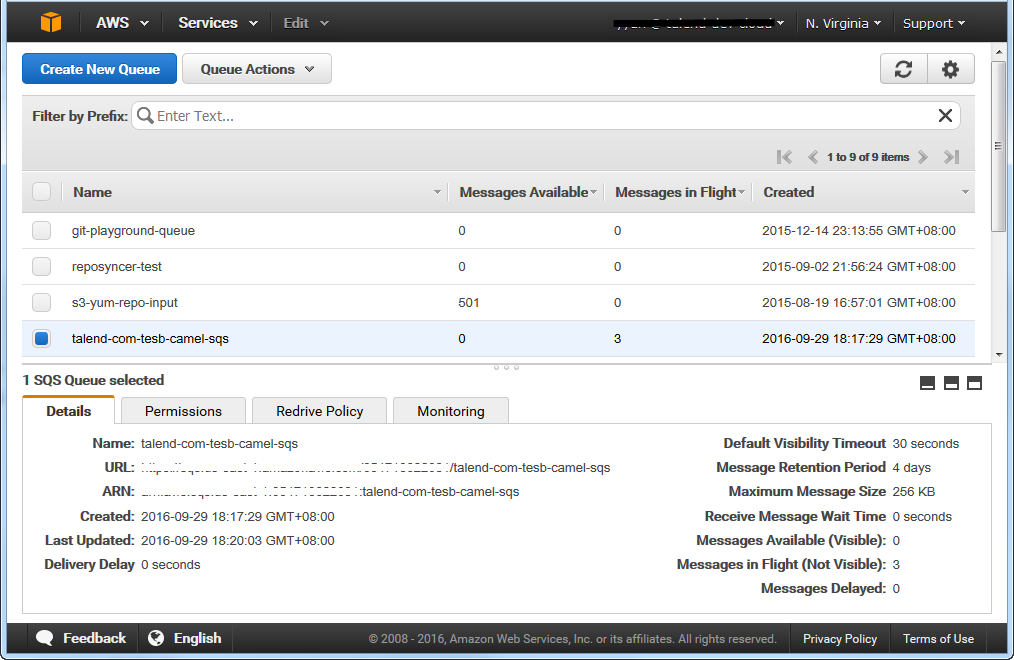Select the git-playground-queue row name
Image resolution: width=1014 pixels, height=660 pixels.
coord(133,231)
